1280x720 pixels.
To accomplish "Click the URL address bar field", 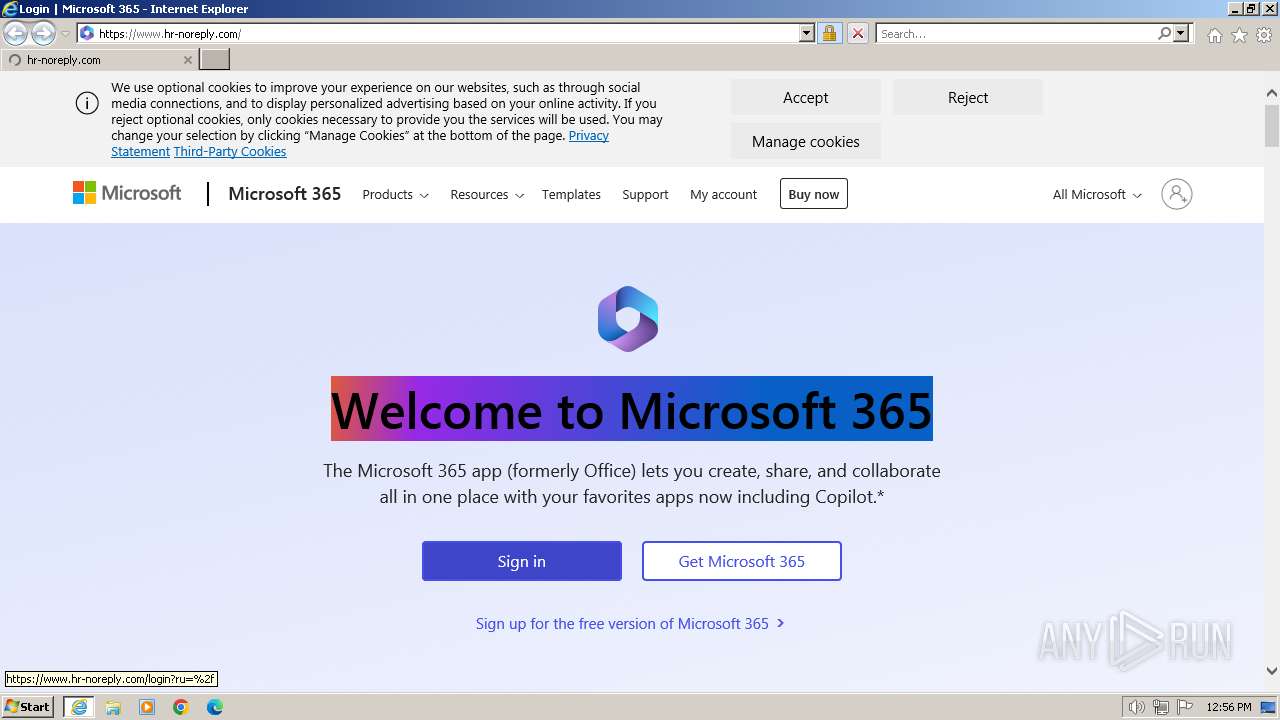I will 445,33.
